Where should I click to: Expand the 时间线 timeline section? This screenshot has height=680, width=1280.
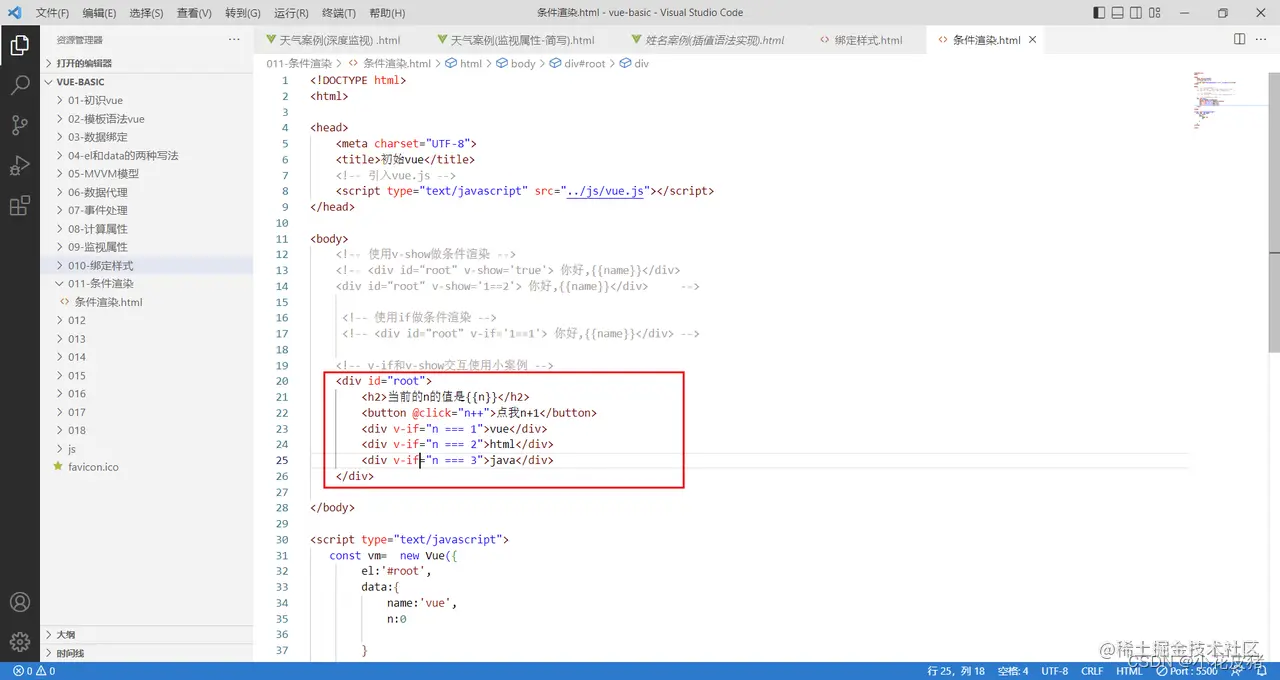(147, 653)
